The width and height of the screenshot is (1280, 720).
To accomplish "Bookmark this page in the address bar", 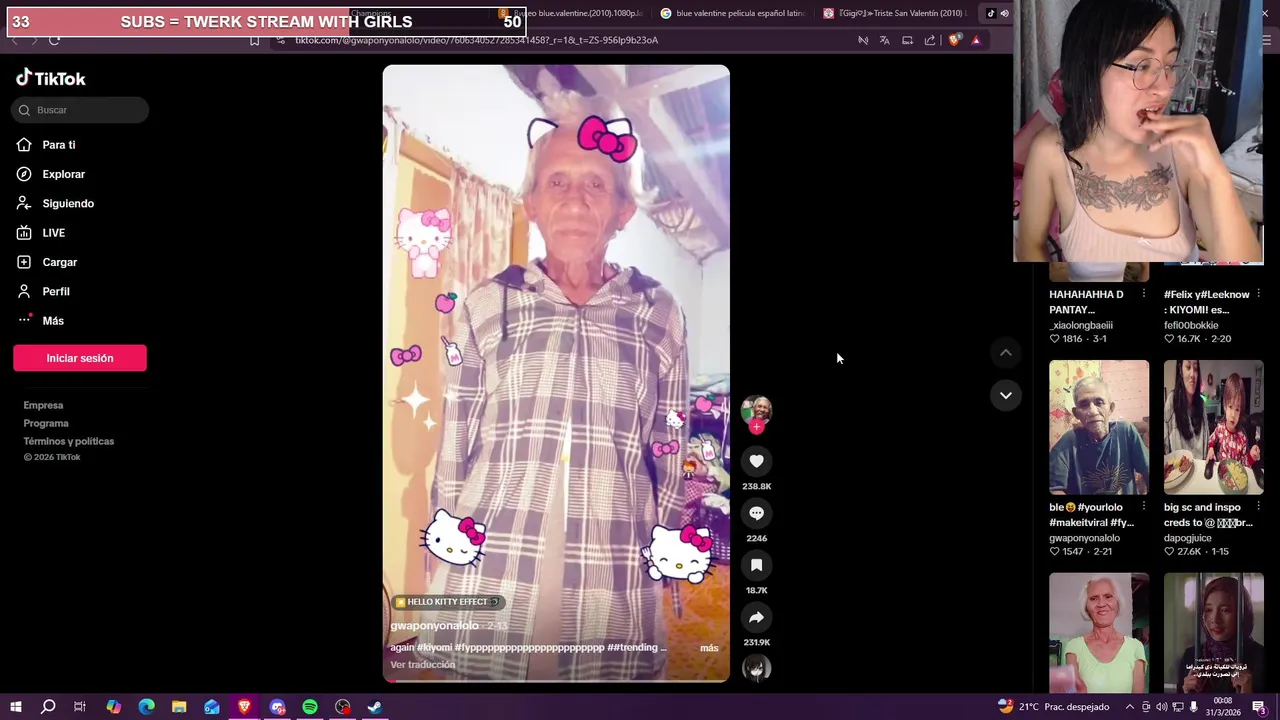I will click(x=254, y=40).
